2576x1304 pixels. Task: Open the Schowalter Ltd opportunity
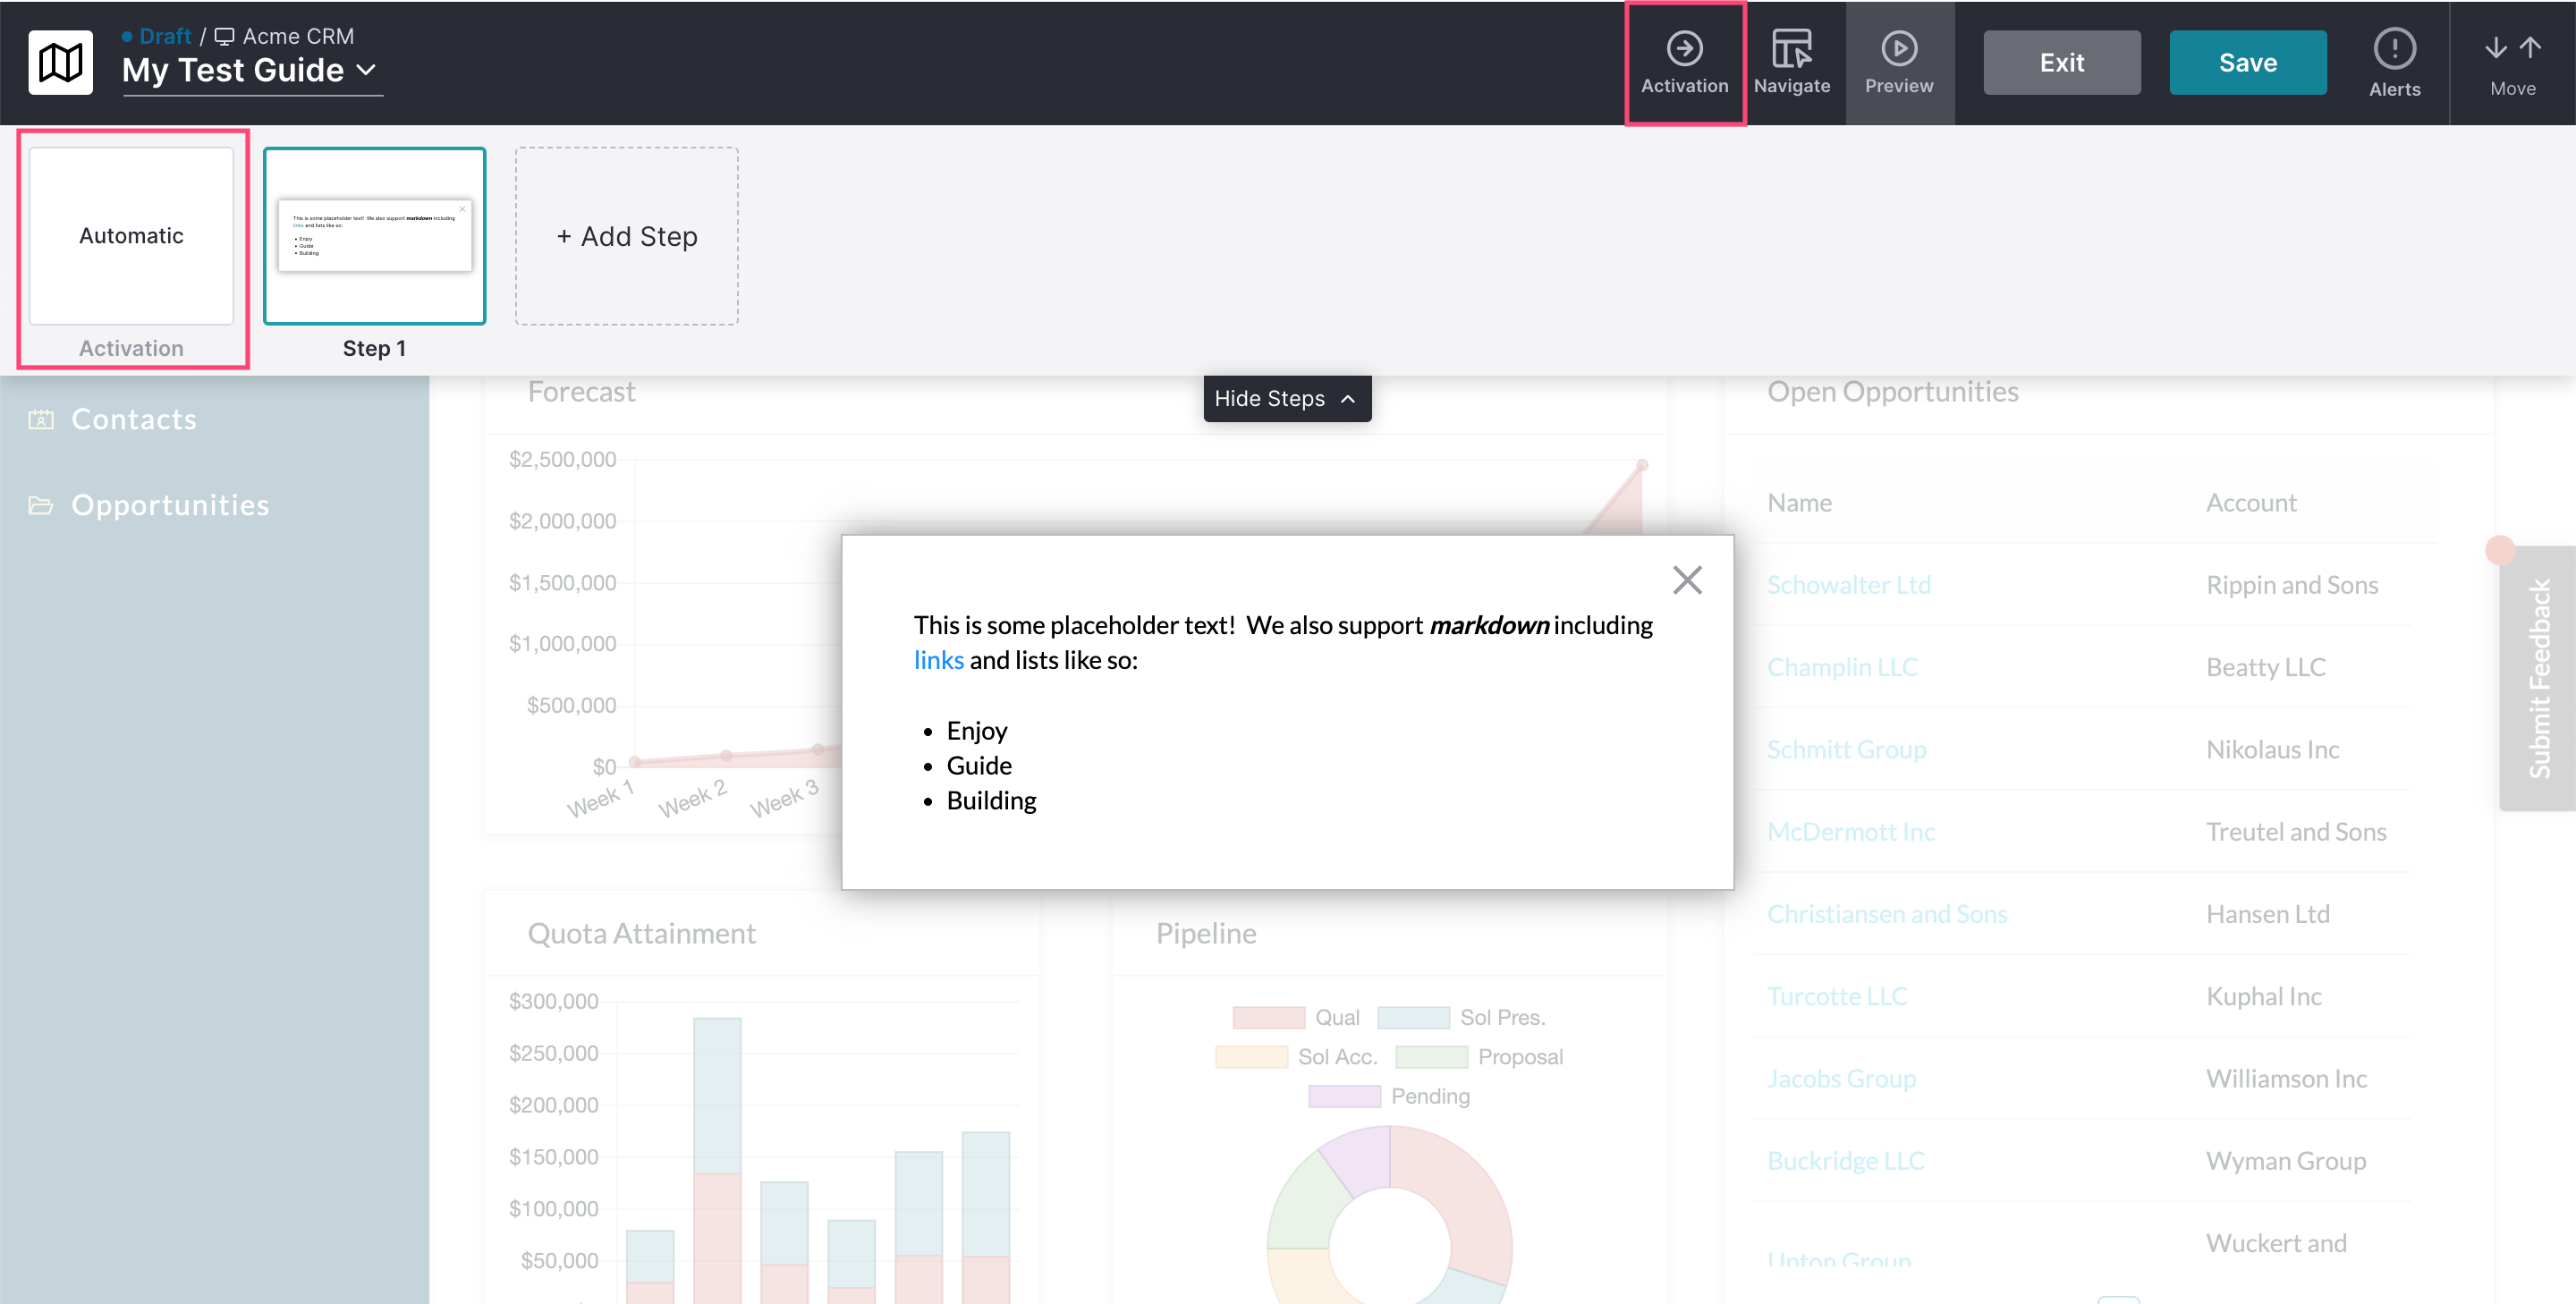coord(1848,585)
